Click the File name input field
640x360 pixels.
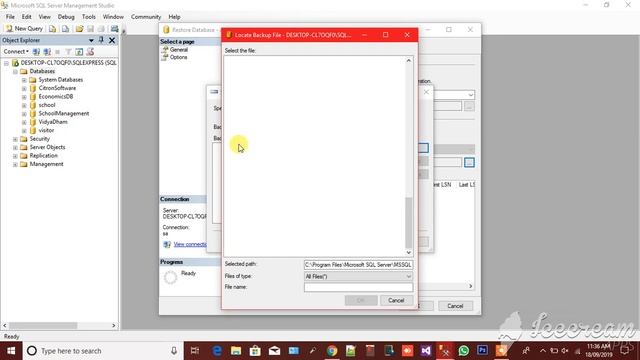pos(358,287)
